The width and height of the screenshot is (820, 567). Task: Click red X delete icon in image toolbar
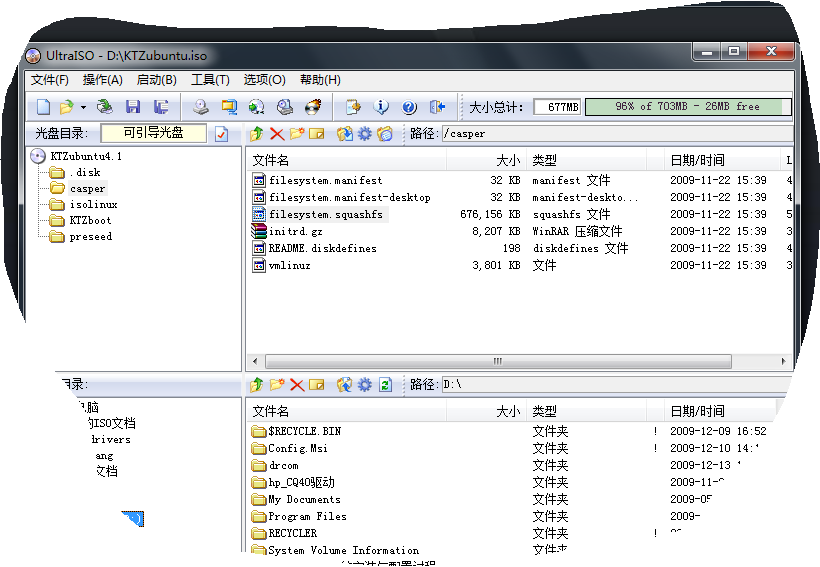coord(277,134)
